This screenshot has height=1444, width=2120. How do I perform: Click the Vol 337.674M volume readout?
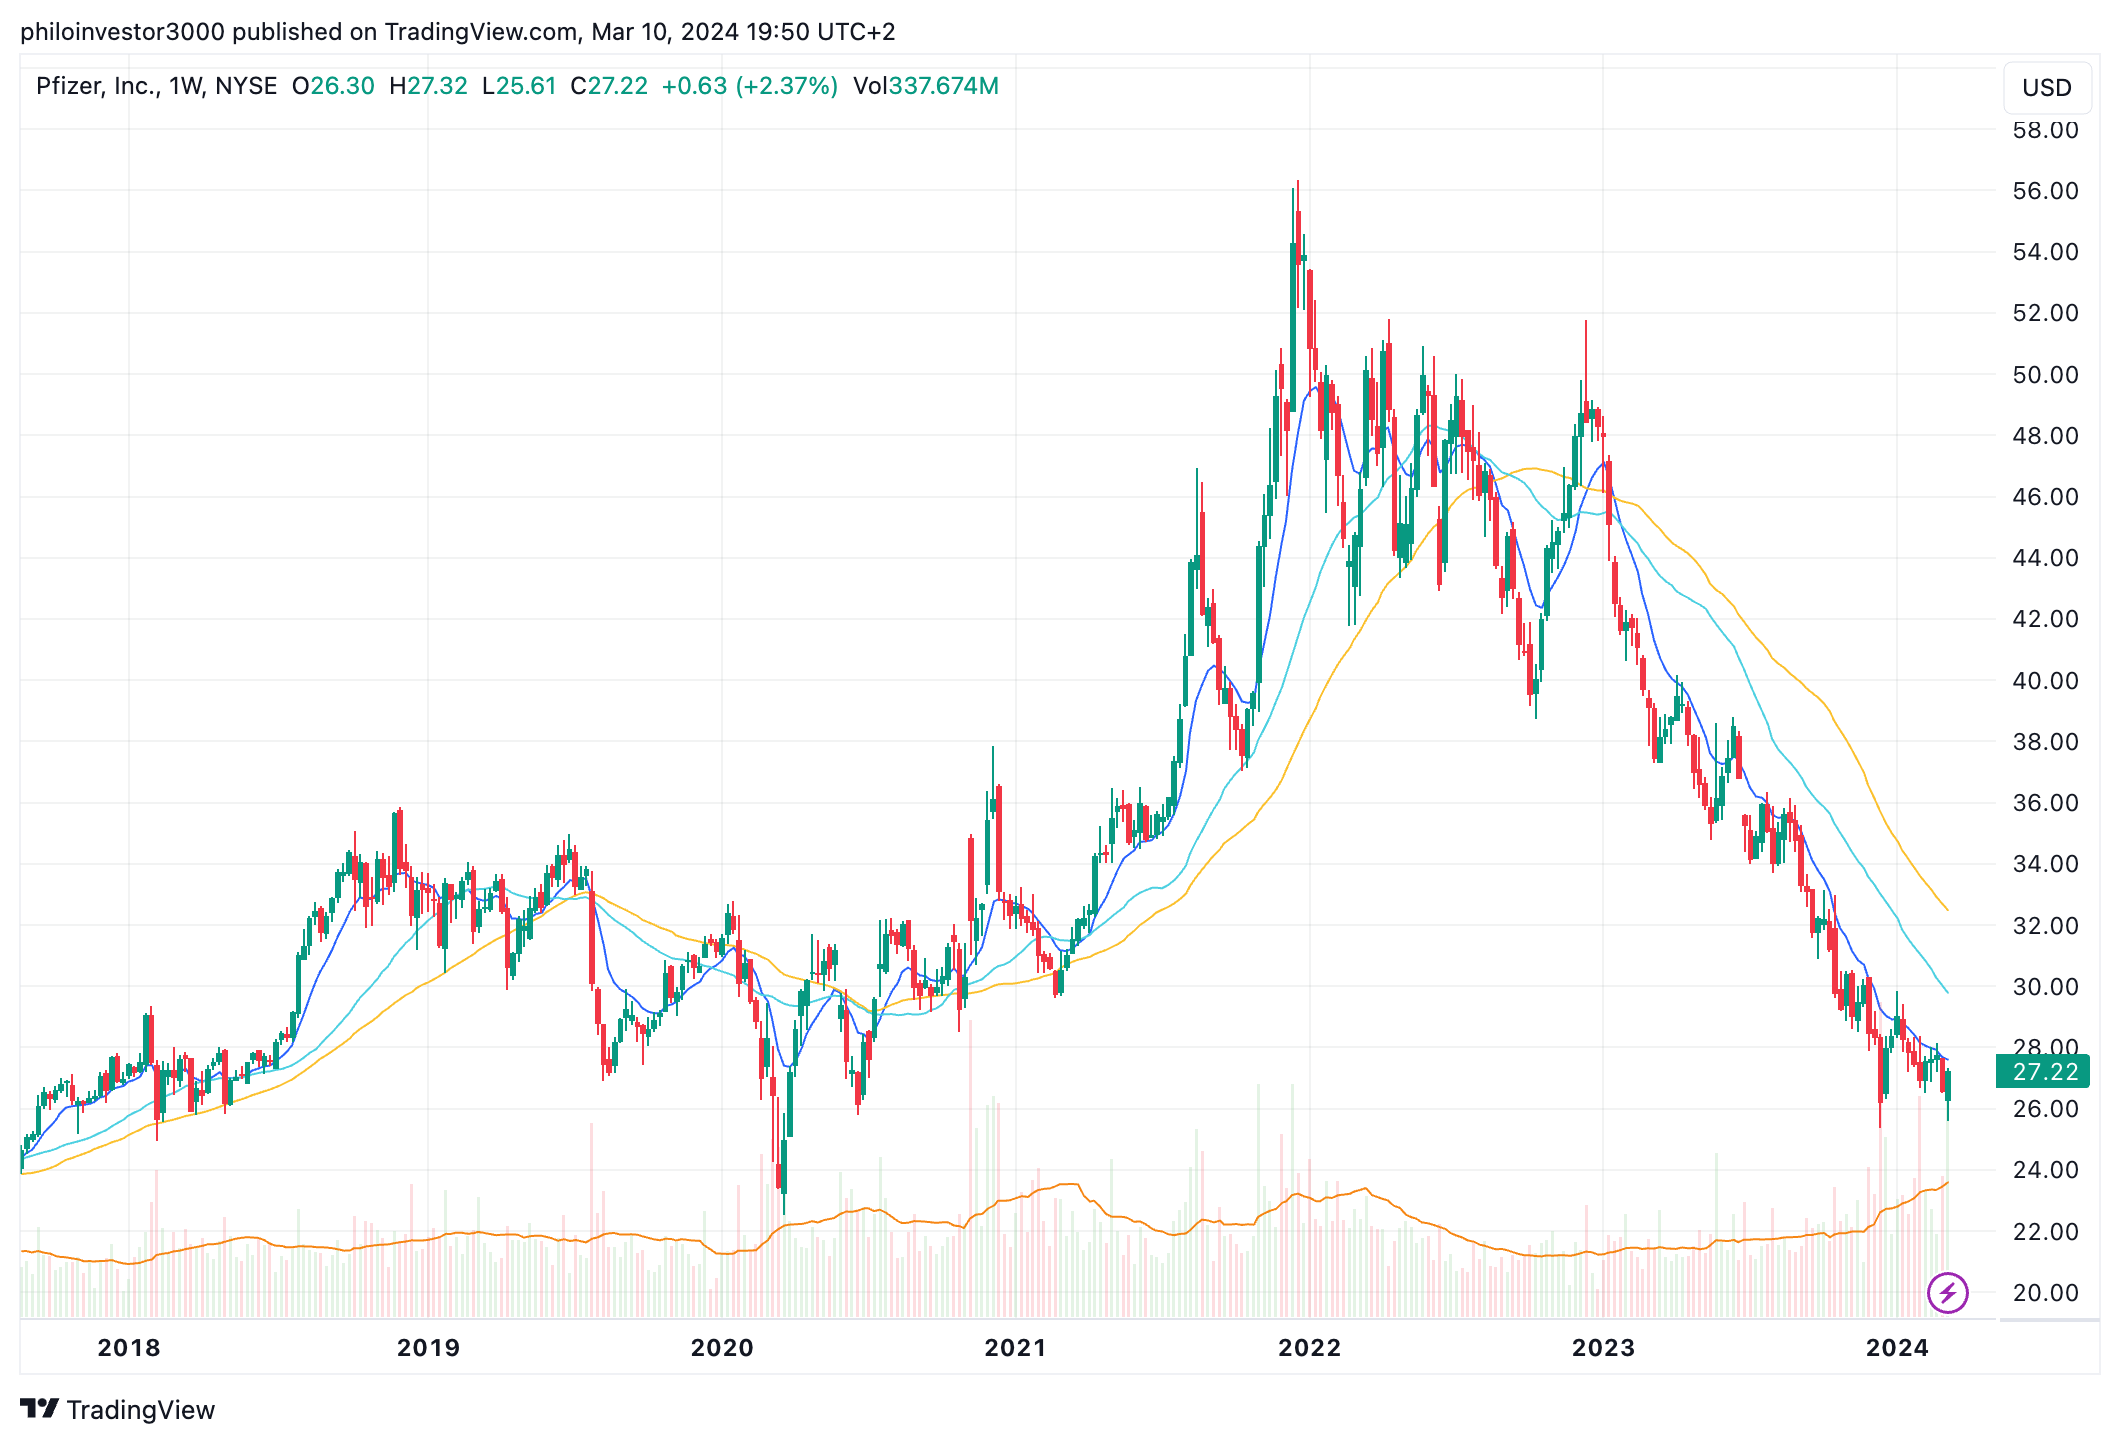tap(925, 86)
